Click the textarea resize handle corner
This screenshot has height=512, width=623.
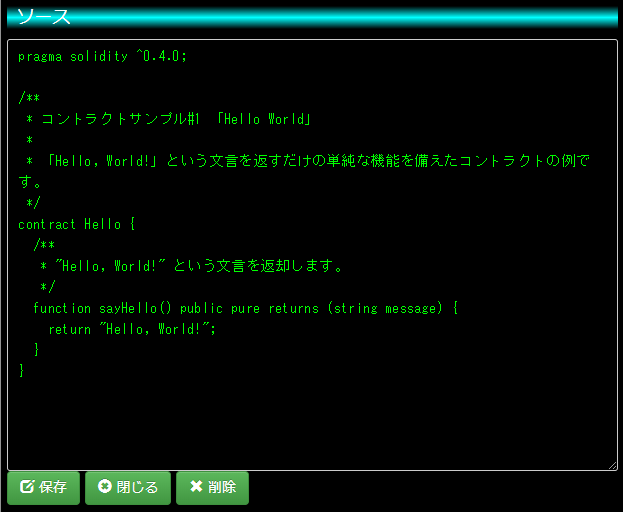[x=613, y=466]
